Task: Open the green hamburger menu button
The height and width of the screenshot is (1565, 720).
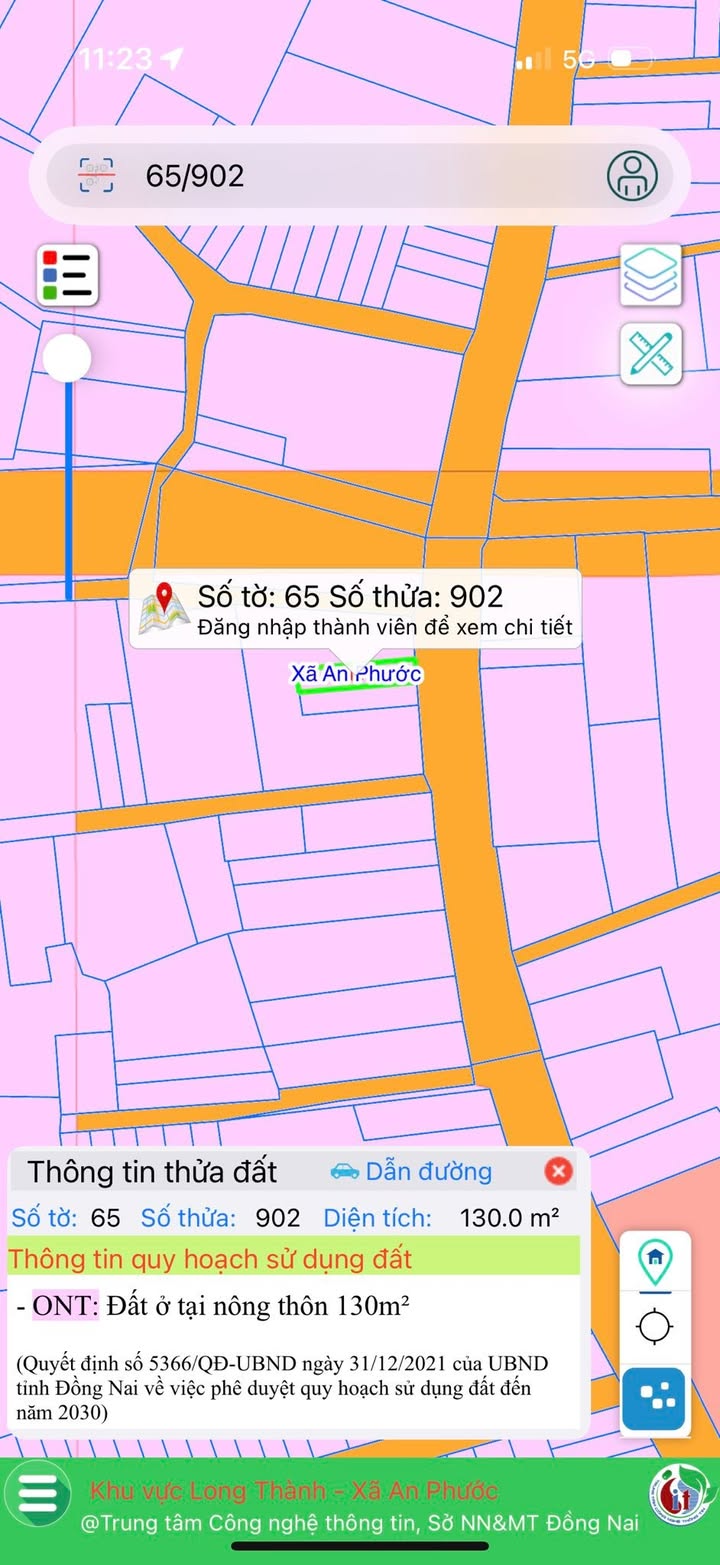Action: coord(38,1493)
